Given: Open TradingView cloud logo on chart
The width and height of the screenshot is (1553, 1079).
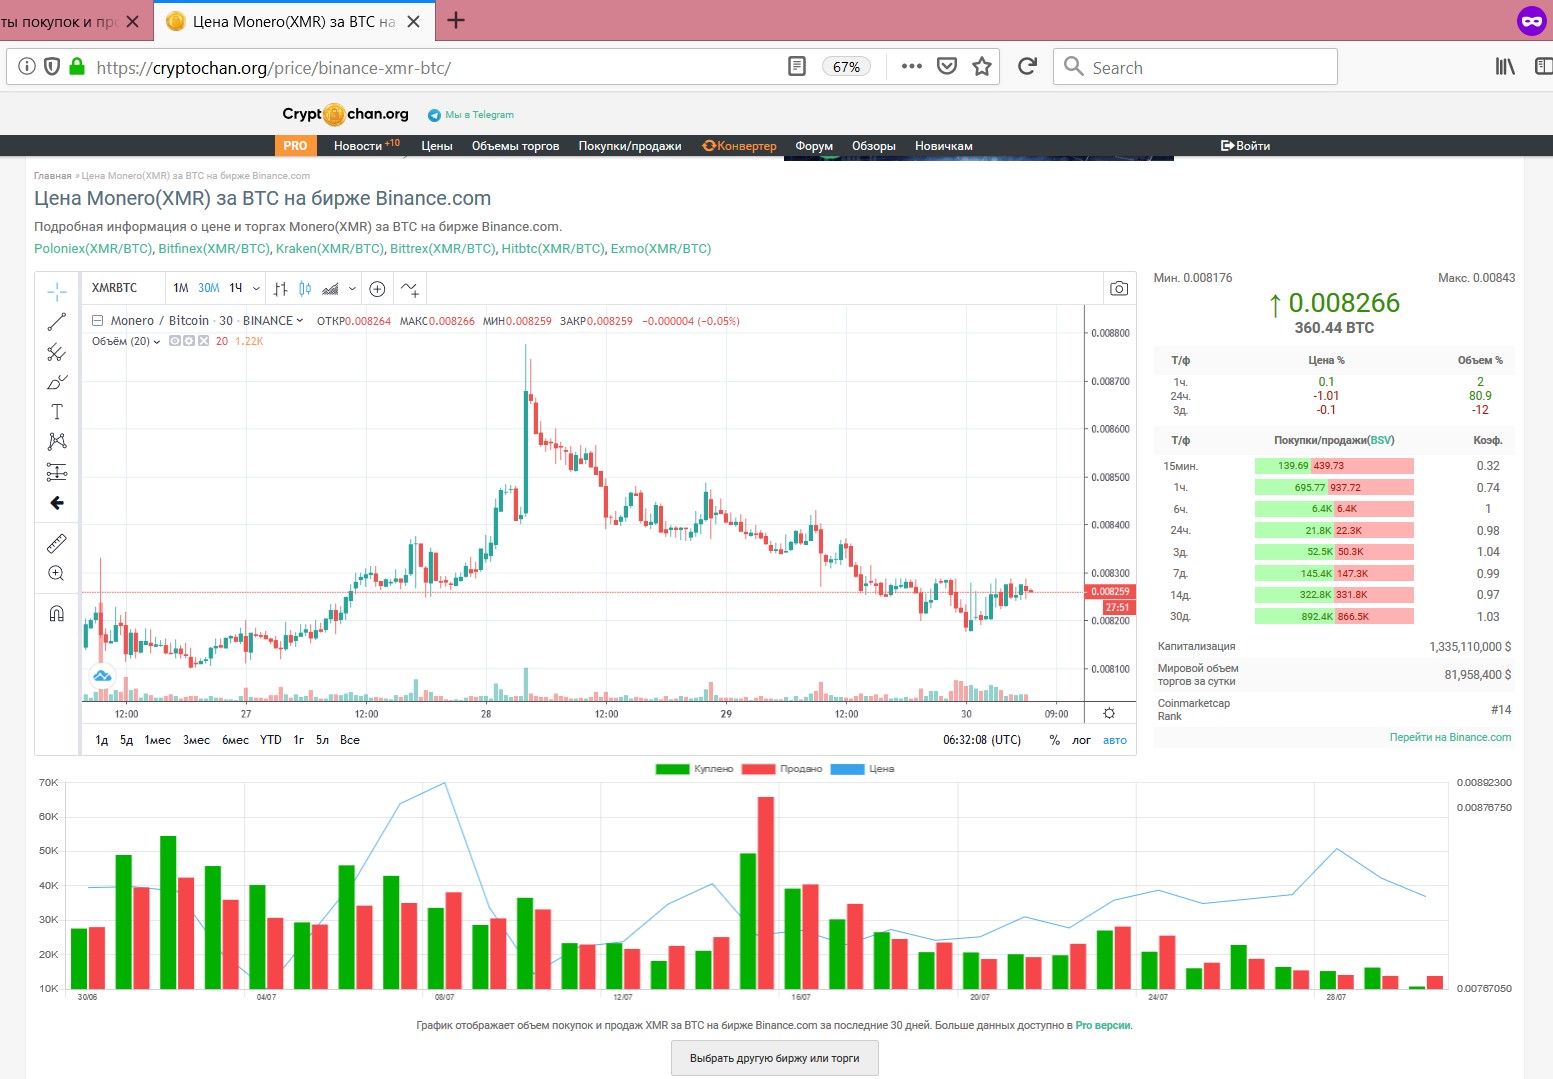Looking at the screenshot, I should [102, 676].
